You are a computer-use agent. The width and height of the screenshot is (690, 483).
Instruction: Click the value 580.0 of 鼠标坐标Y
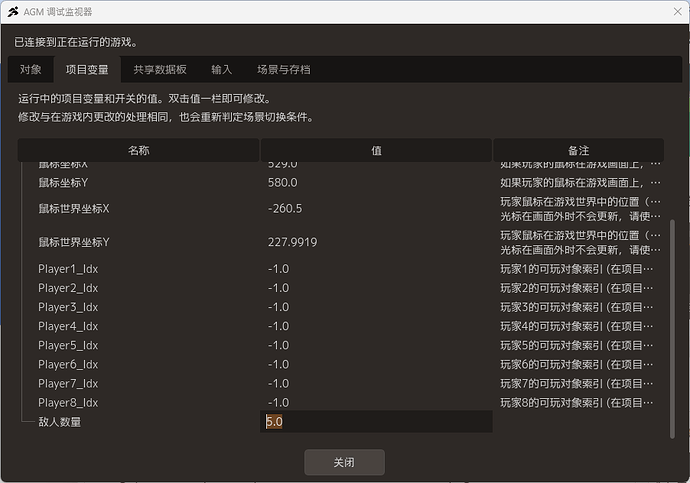pos(283,183)
